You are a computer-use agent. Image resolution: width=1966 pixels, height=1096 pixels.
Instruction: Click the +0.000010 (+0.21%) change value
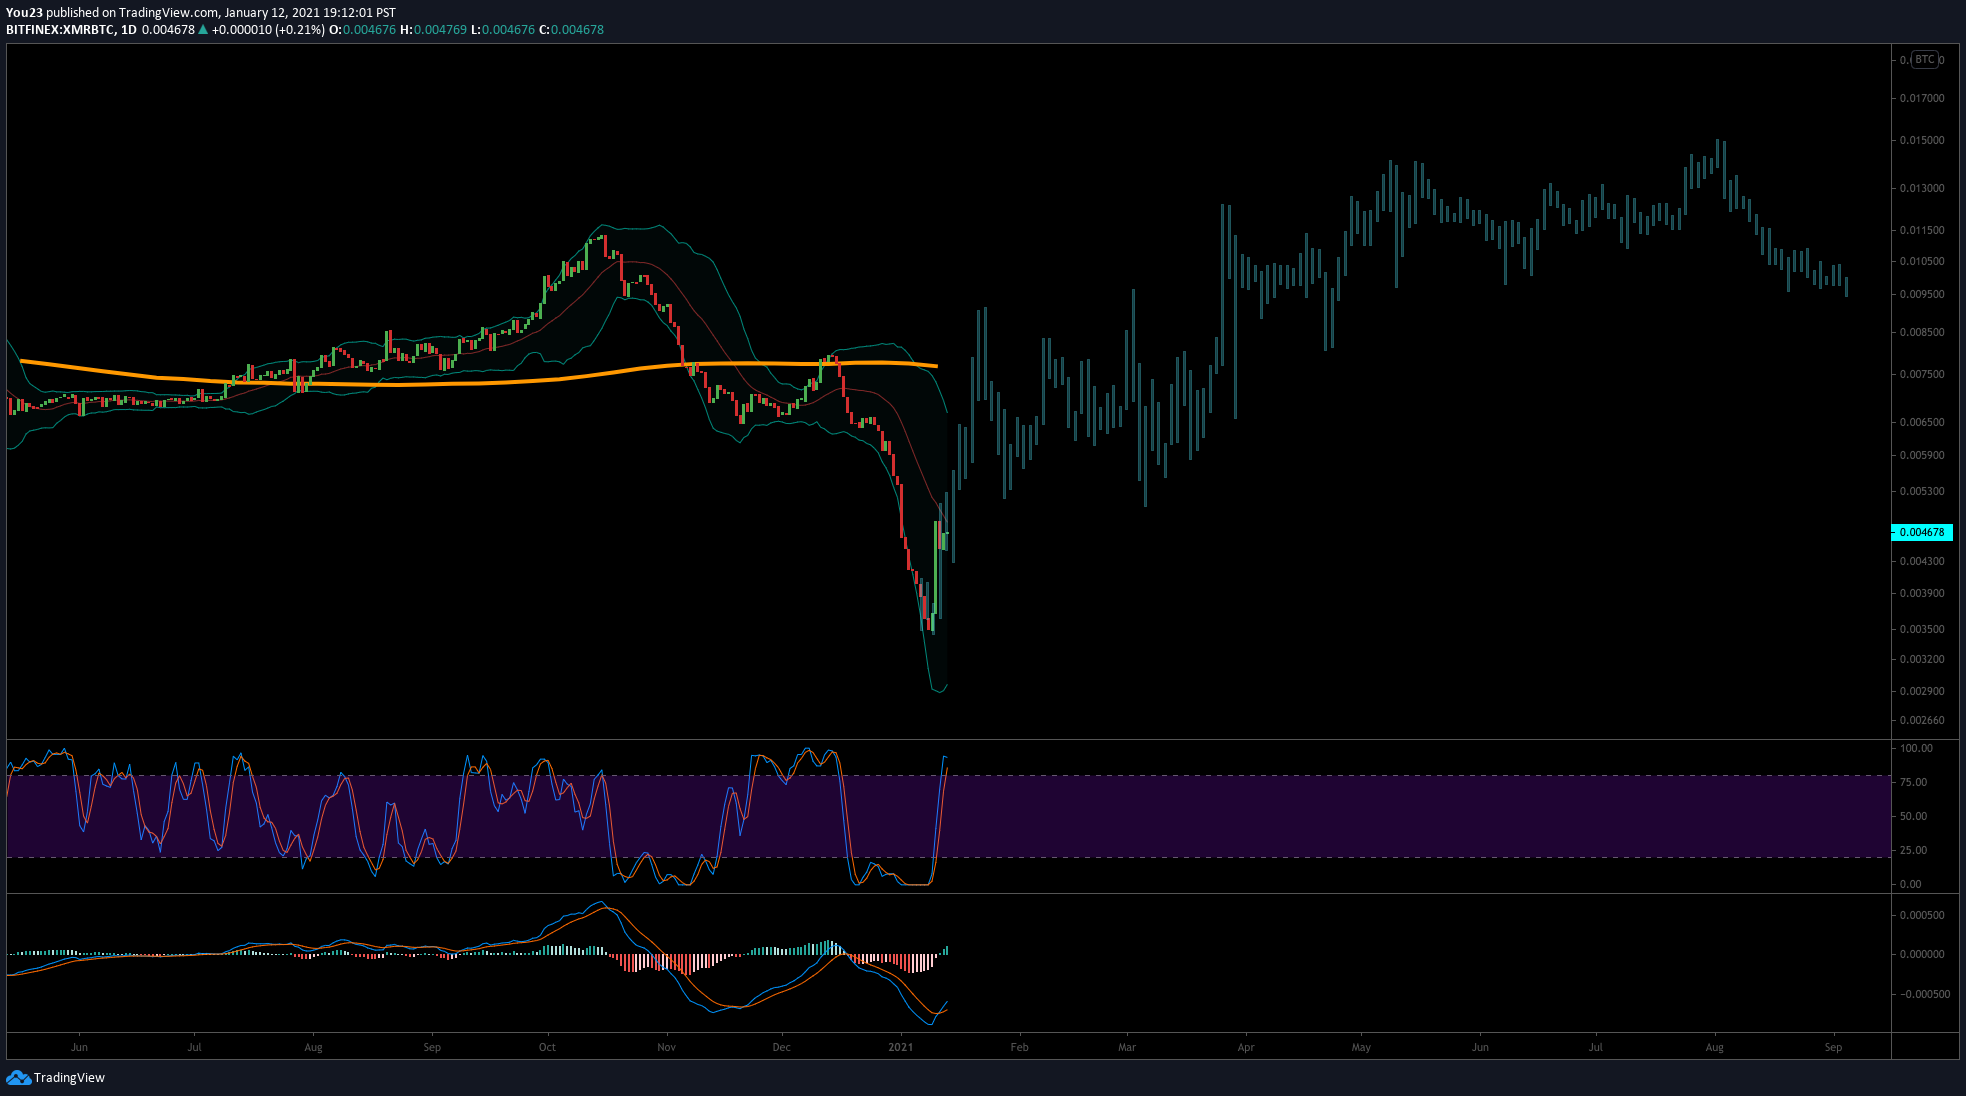pyautogui.click(x=268, y=30)
